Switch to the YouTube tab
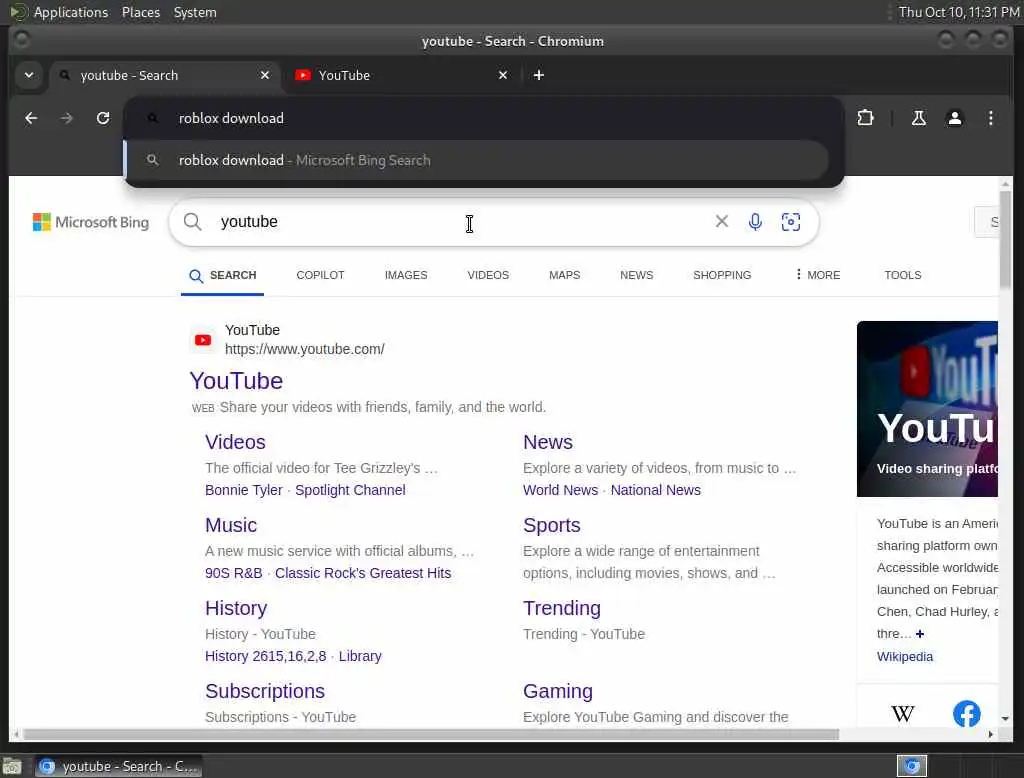 (x=400, y=75)
